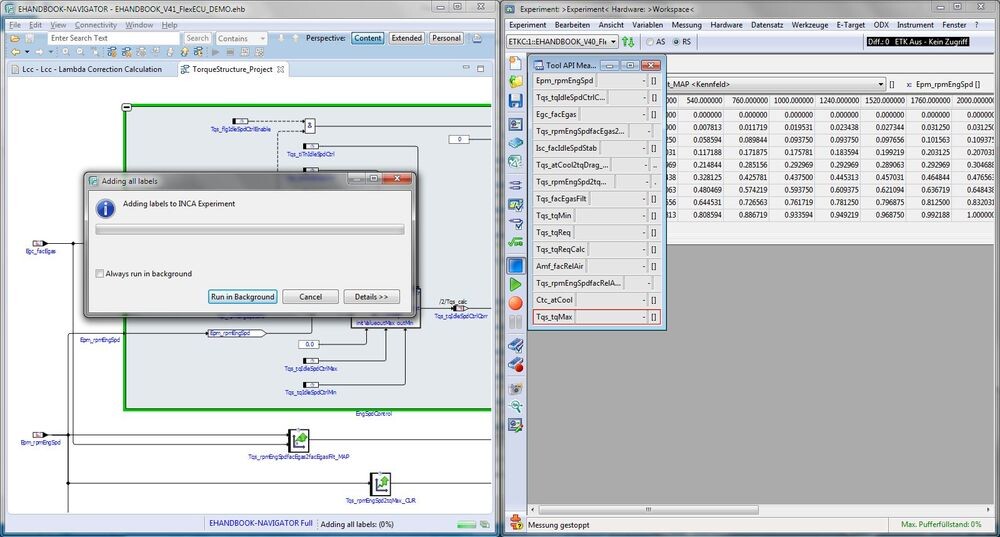Click the Amf_facRelAir variable label
This screenshot has height=537, width=1000.
pos(559,266)
